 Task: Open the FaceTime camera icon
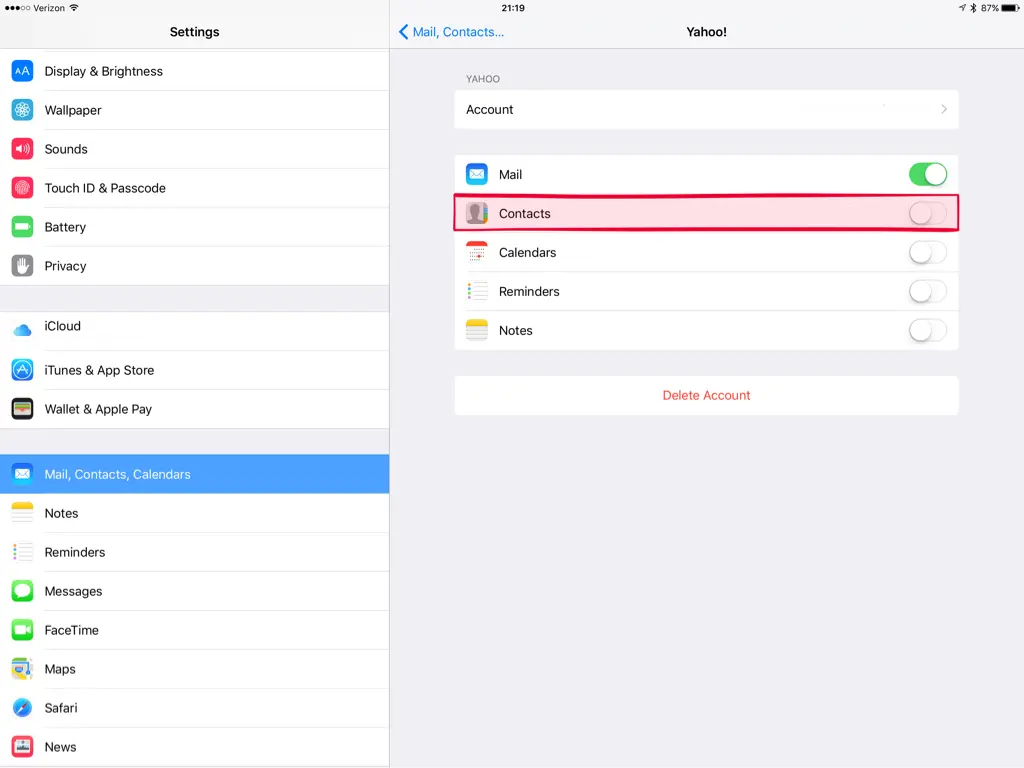(22, 630)
